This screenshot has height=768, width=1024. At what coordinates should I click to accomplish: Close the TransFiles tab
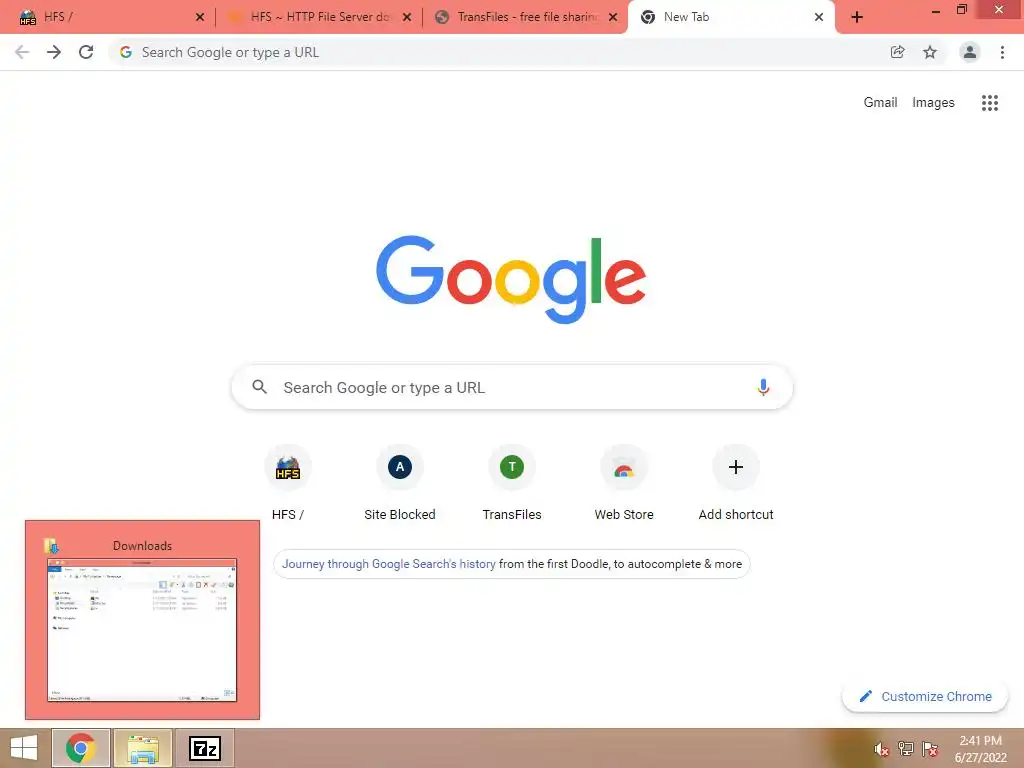click(613, 17)
